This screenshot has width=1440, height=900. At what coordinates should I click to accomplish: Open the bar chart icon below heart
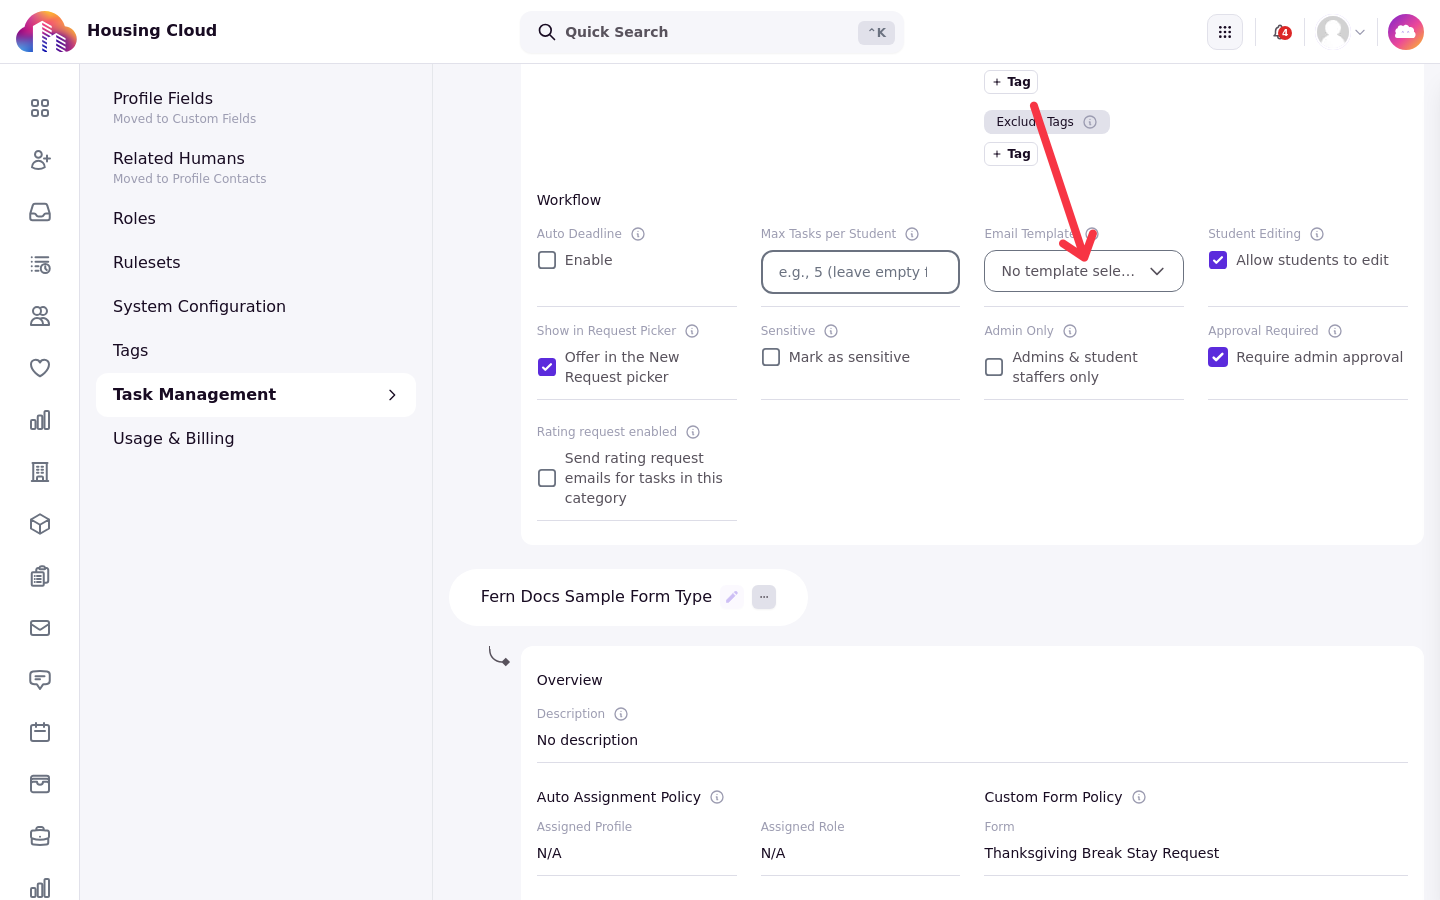(40, 420)
